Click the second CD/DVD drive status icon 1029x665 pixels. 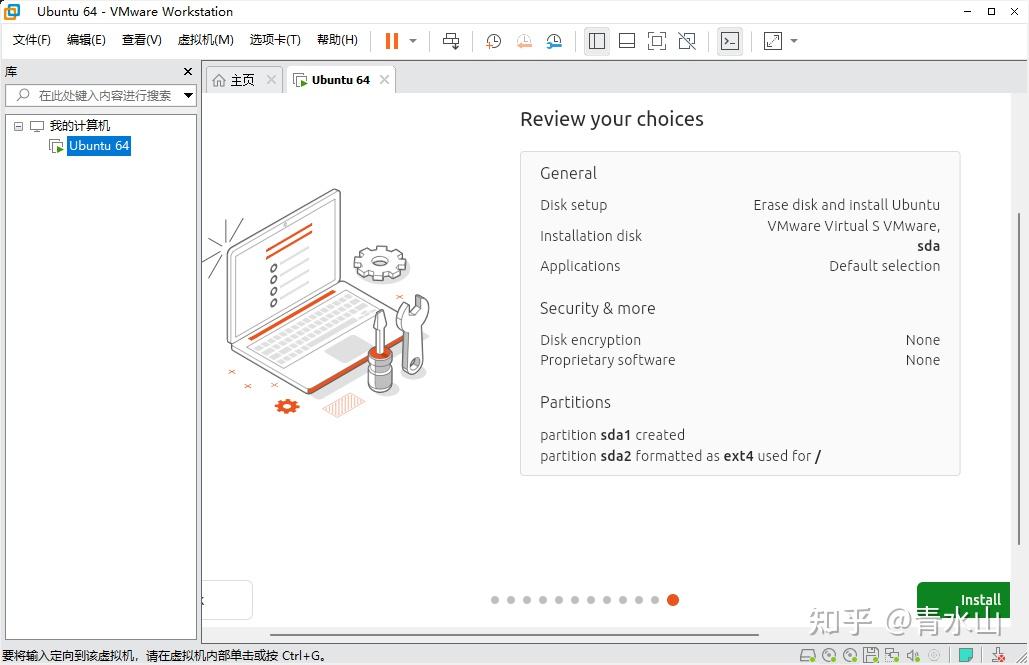point(850,654)
